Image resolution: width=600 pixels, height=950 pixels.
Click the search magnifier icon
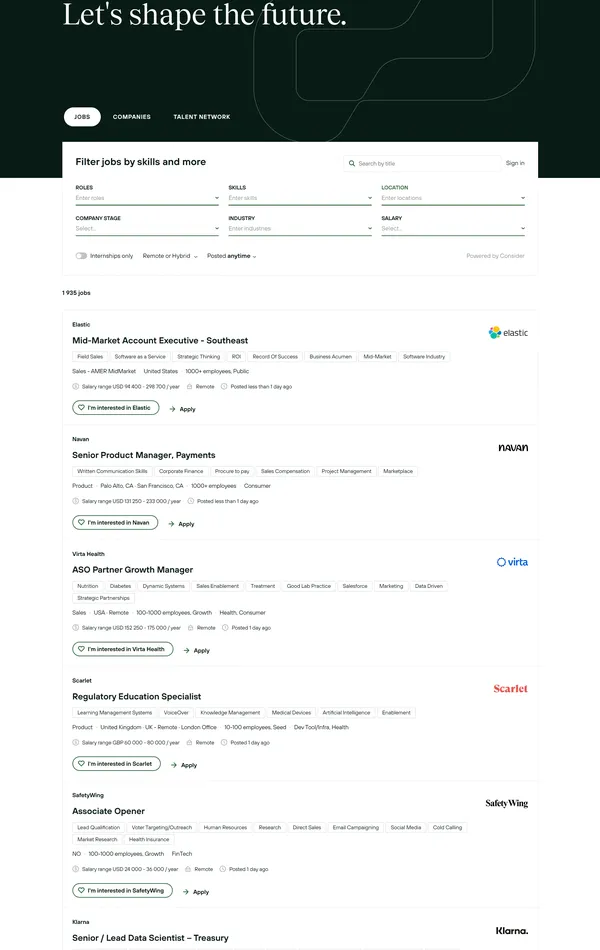point(352,163)
